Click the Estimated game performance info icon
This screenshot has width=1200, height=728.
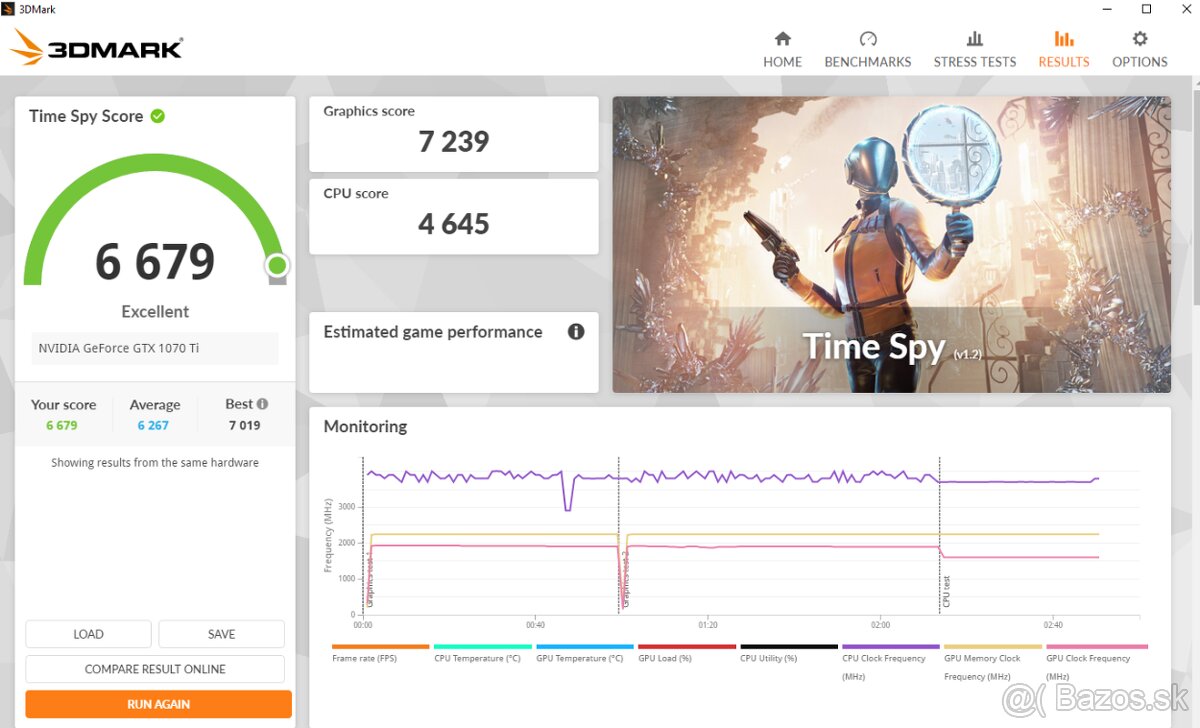point(576,332)
